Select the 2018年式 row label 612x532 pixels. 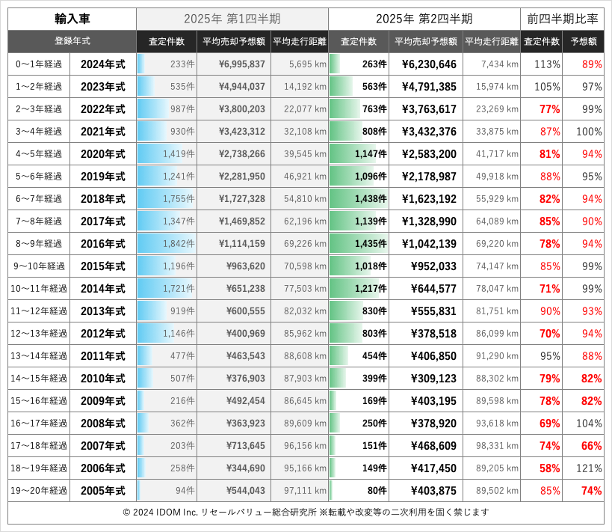[x=103, y=199]
